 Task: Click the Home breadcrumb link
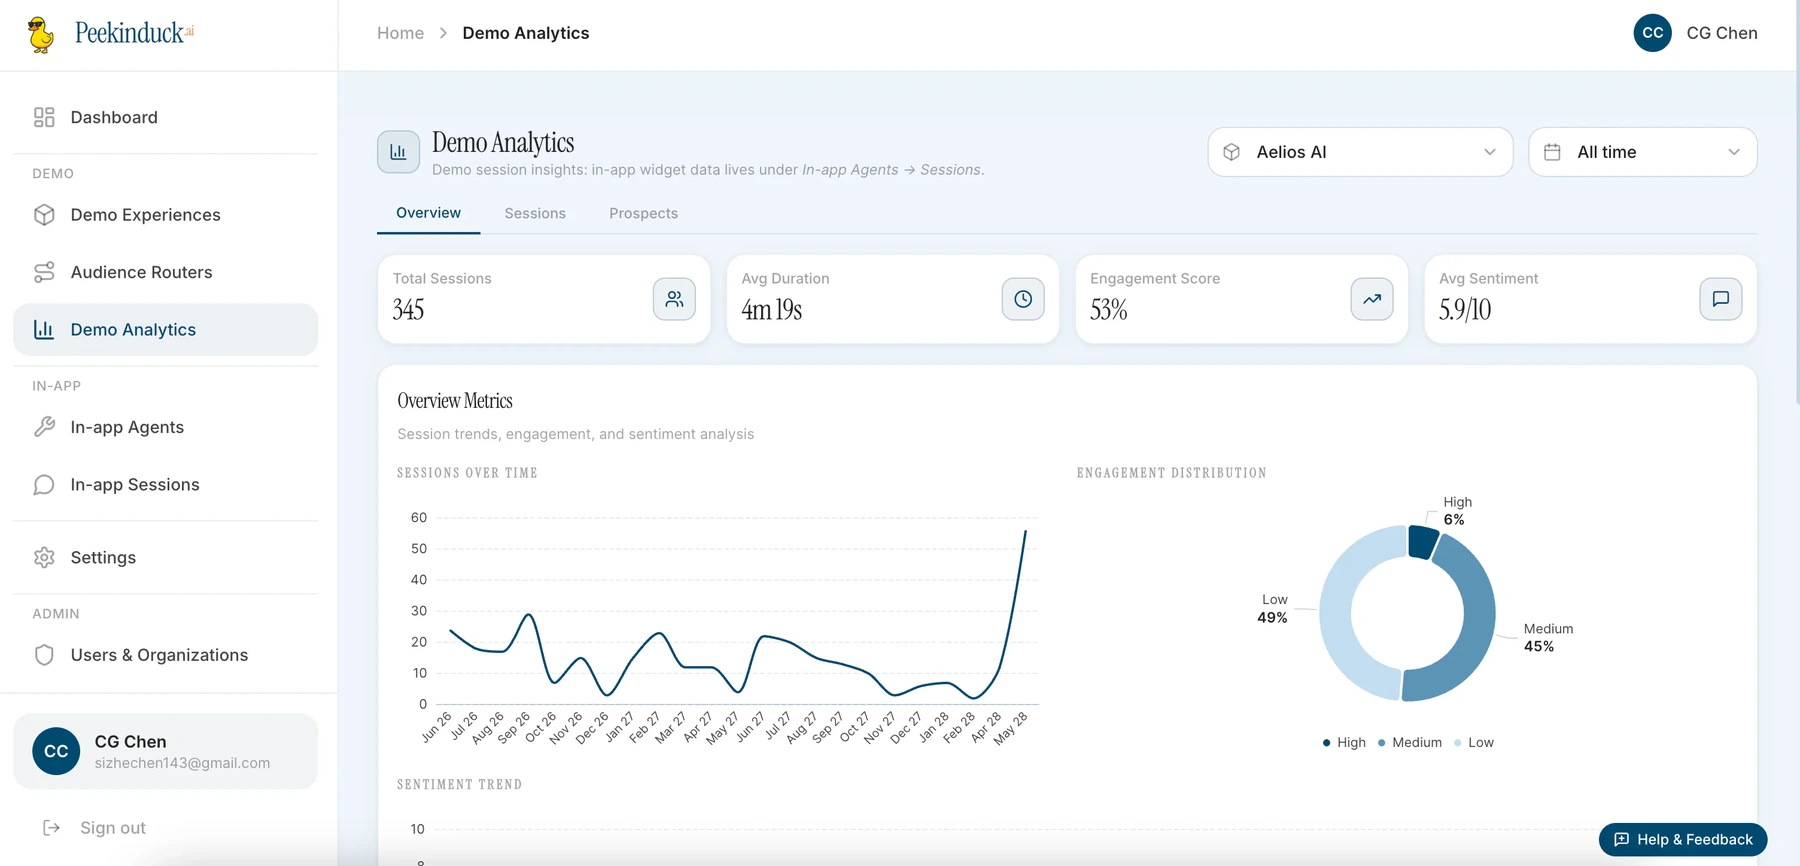(x=400, y=33)
